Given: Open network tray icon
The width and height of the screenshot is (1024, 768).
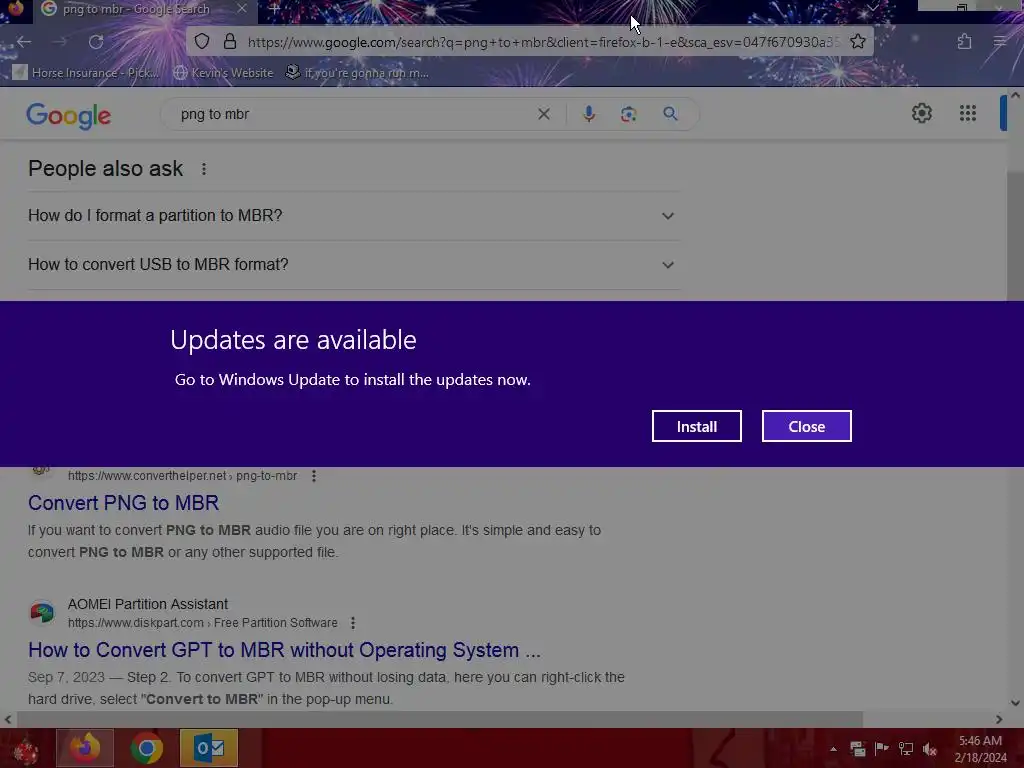Looking at the screenshot, I should 906,748.
